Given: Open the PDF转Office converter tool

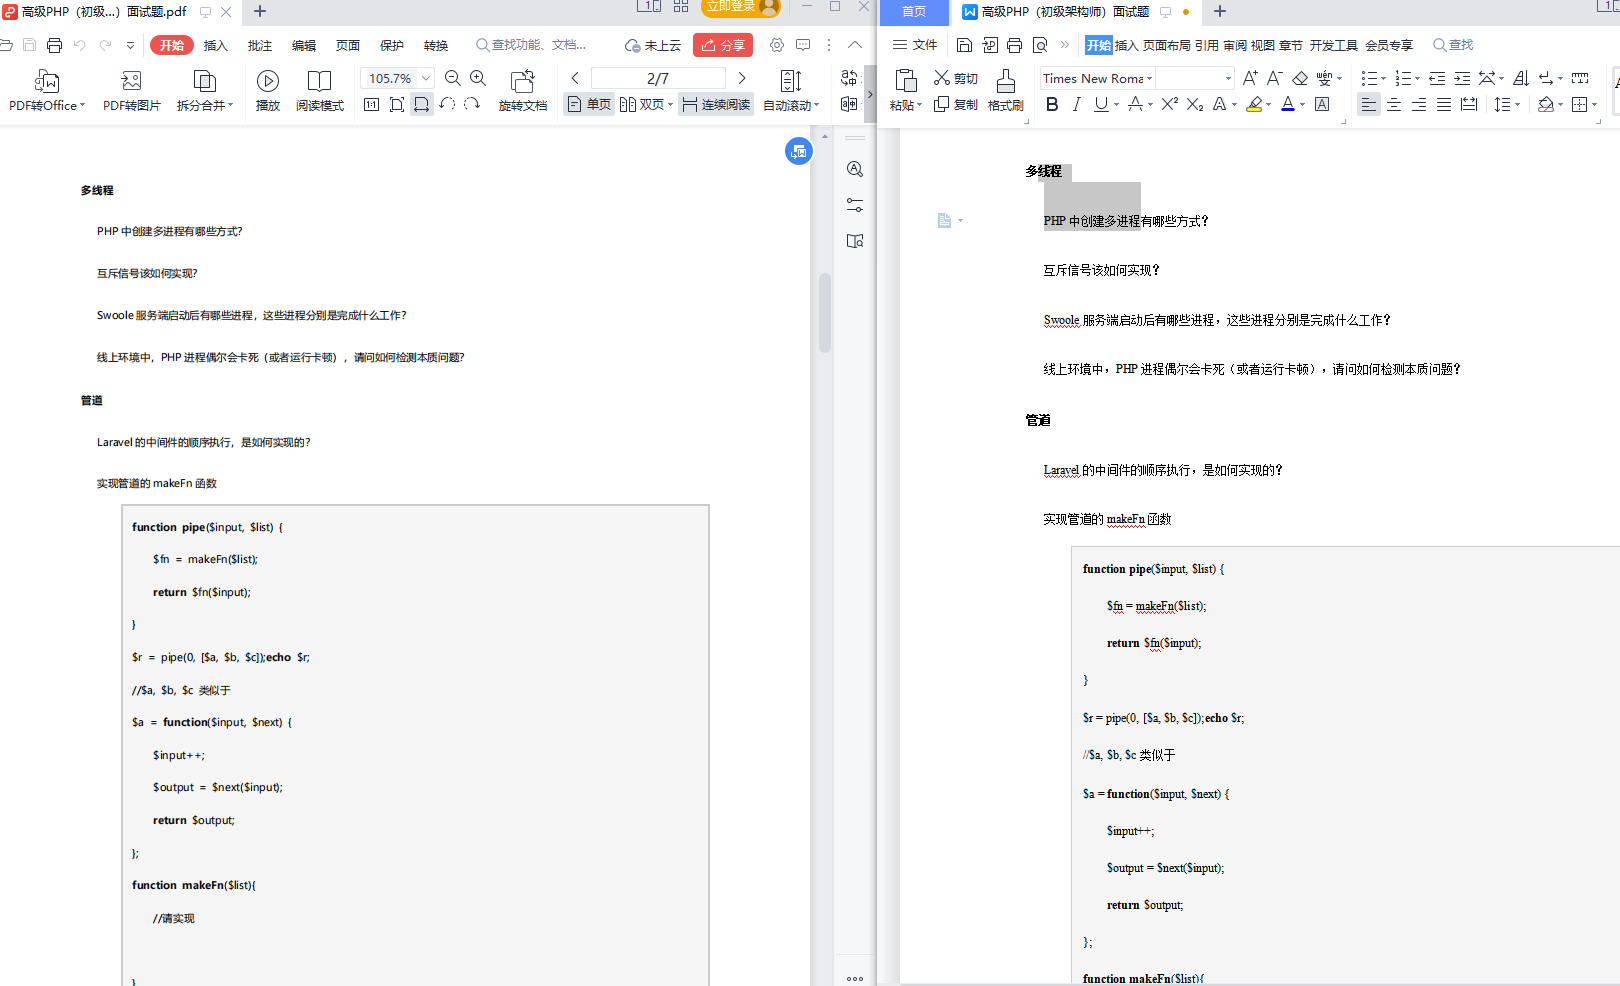Looking at the screenshot, I should click(x=47, y=90).
